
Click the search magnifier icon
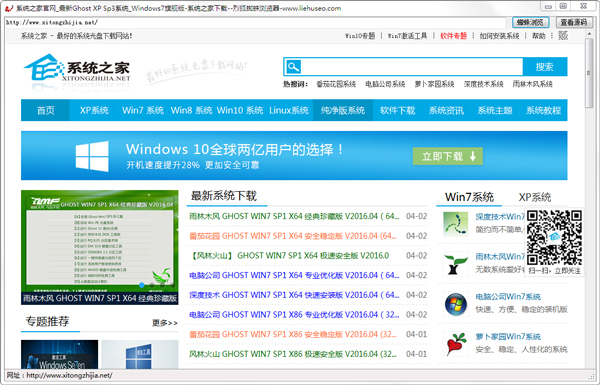(x=293, y=67)
